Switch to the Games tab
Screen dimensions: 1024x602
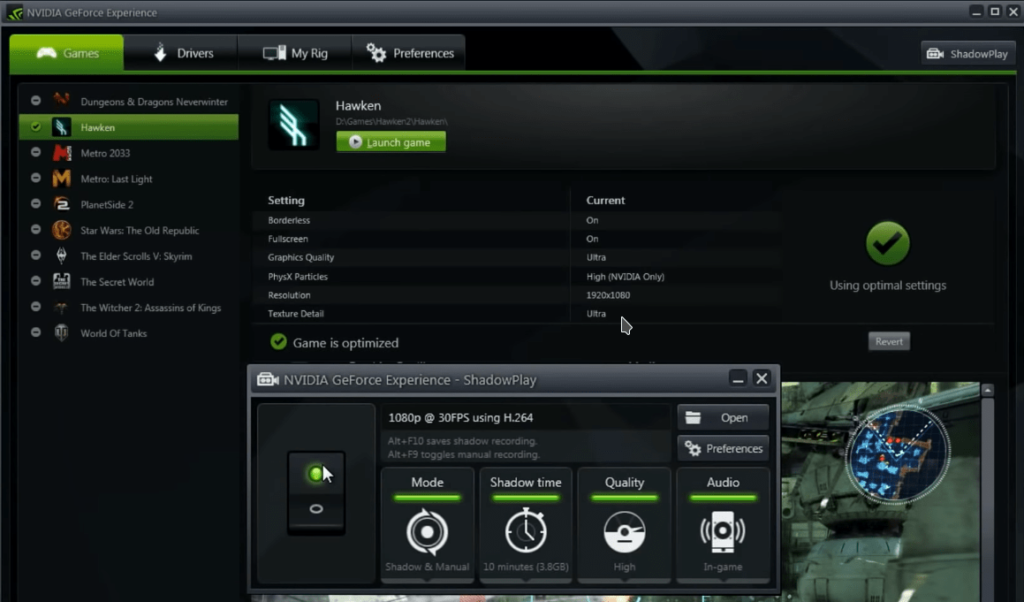click(x=67, y=53)
